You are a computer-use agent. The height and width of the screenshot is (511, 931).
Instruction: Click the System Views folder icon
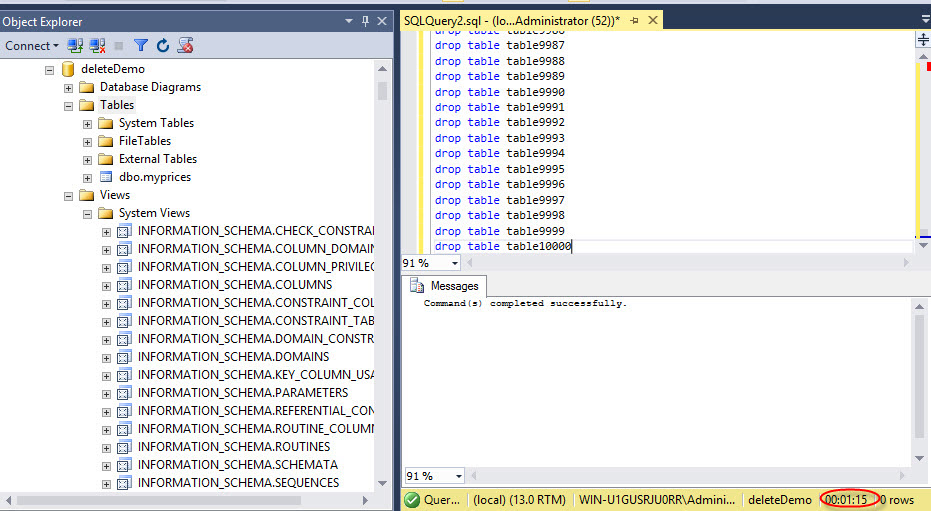click(x=106, y=213)
